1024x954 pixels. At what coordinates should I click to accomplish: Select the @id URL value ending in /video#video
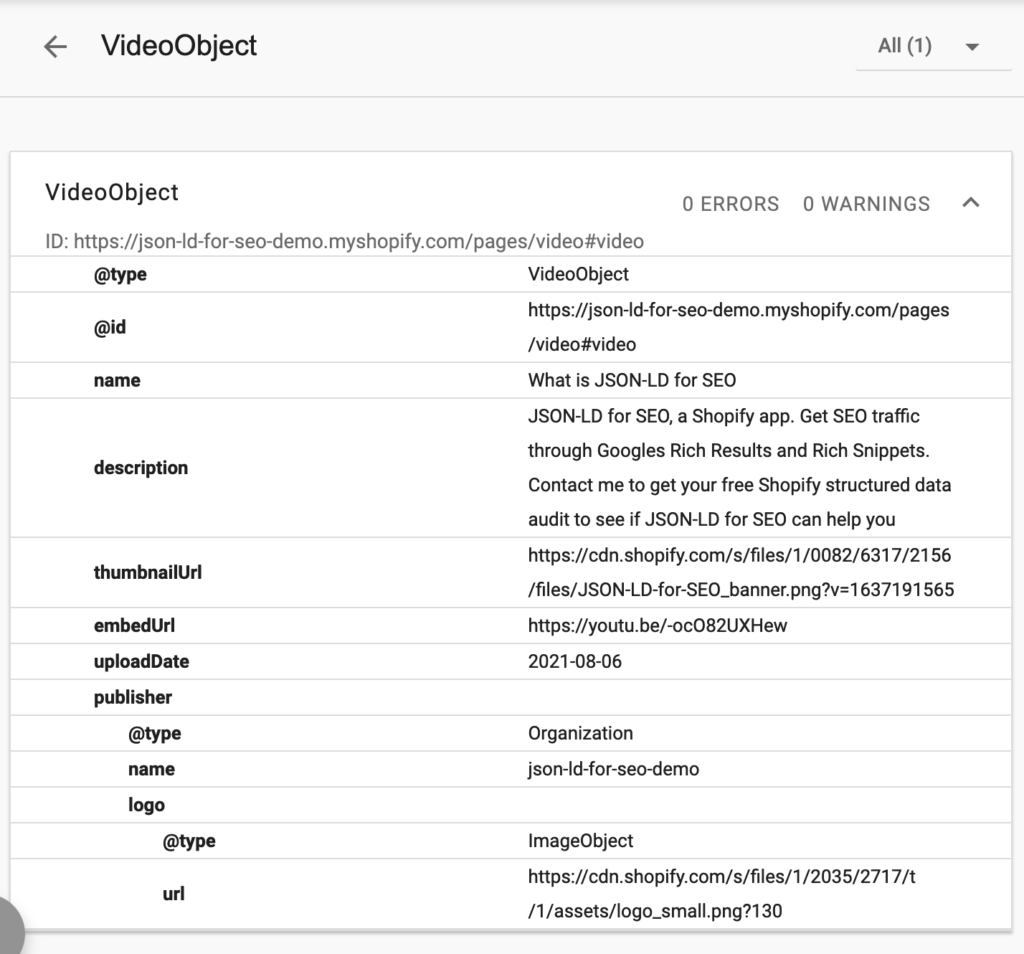(739, 327)
